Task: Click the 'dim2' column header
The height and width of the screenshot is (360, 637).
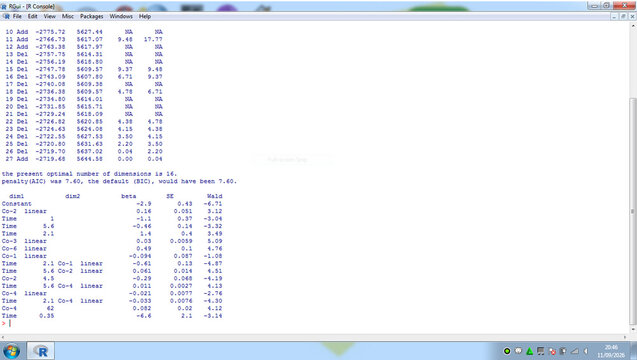Action: coord(73,196)
